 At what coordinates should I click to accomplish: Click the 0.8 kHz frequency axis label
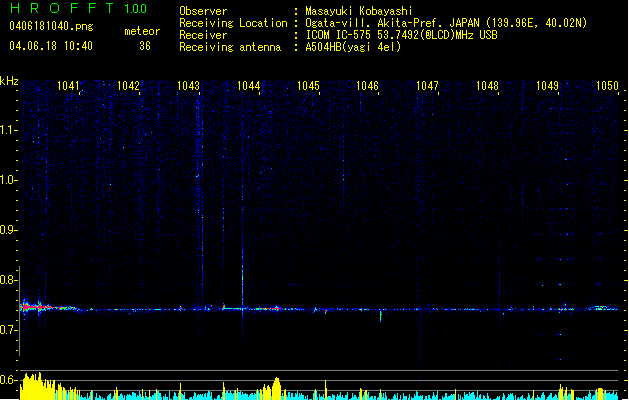[8, 280]
